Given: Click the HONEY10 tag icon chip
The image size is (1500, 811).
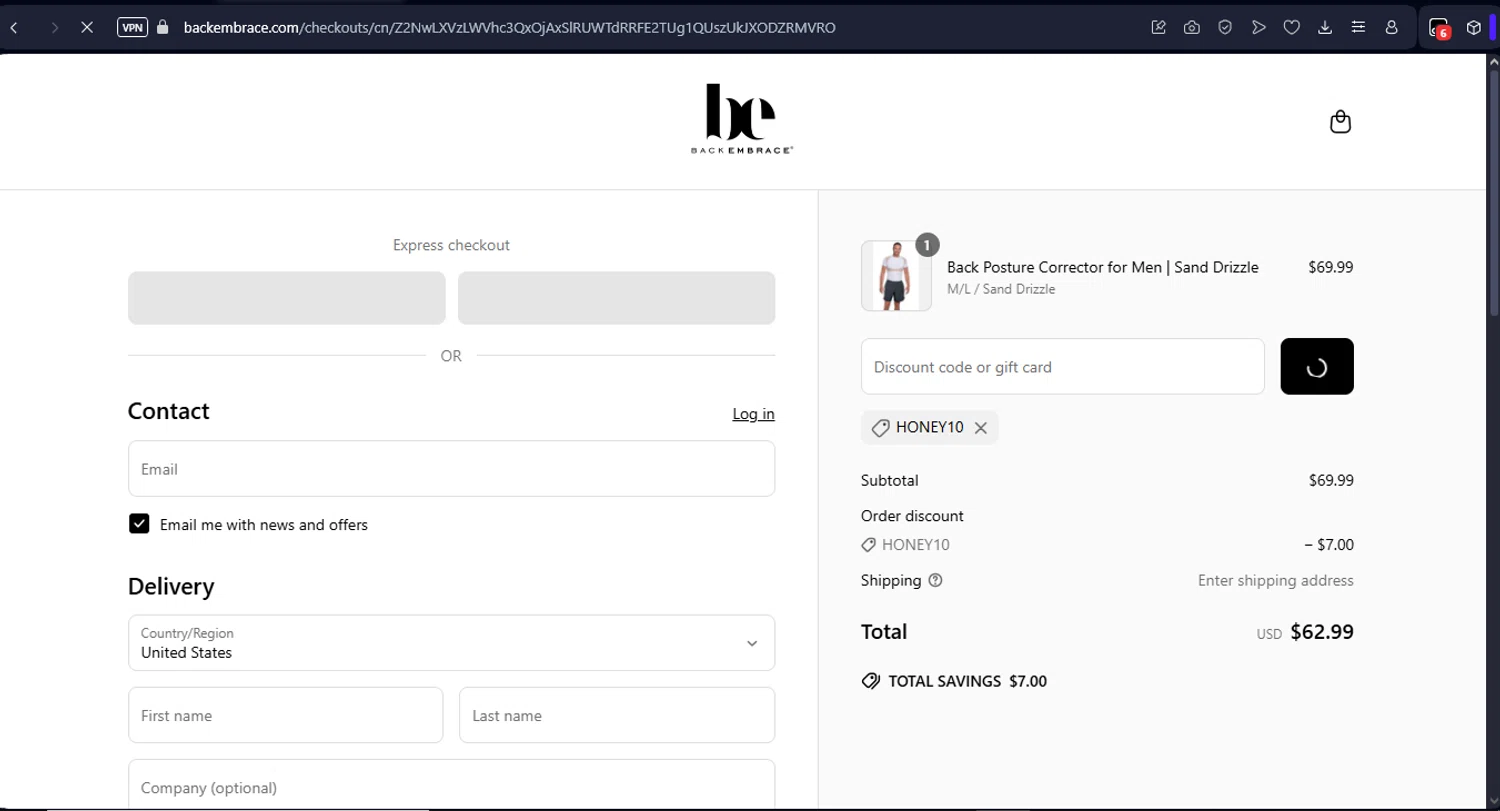Looking at the screenshot, I should click(880, 428).
